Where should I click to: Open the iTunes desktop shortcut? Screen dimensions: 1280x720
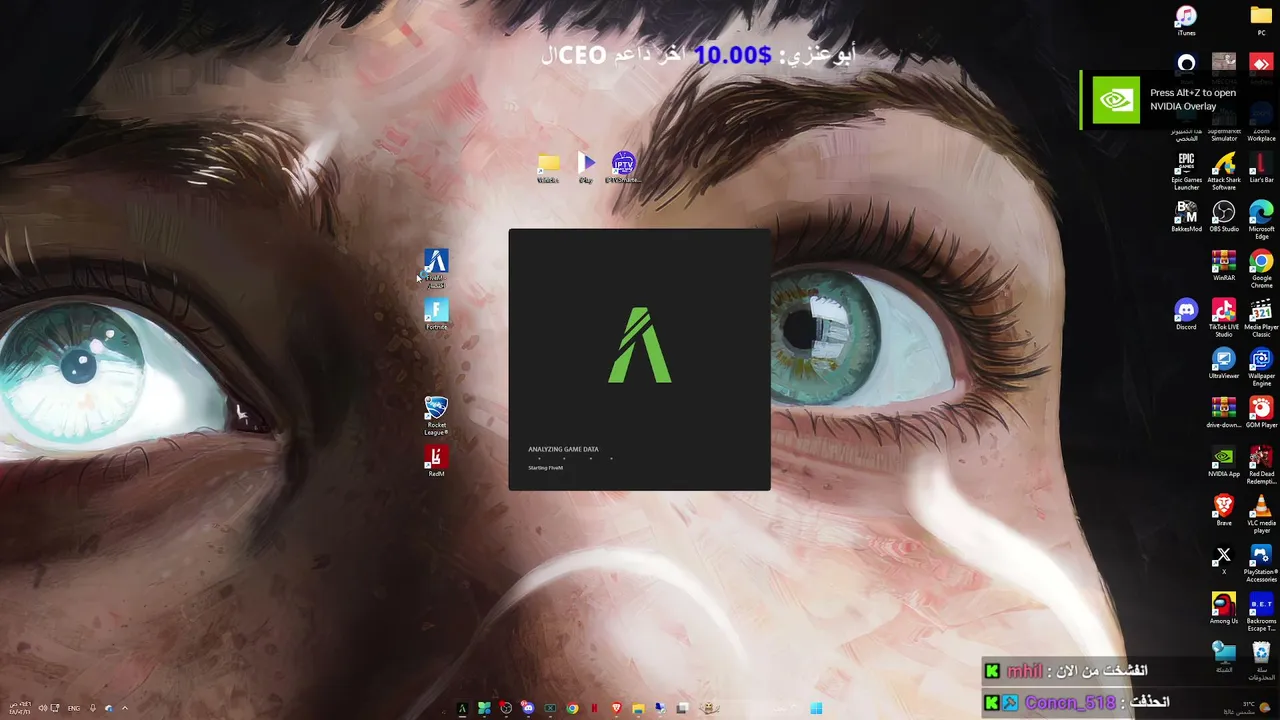click(x=1186, y=20)
